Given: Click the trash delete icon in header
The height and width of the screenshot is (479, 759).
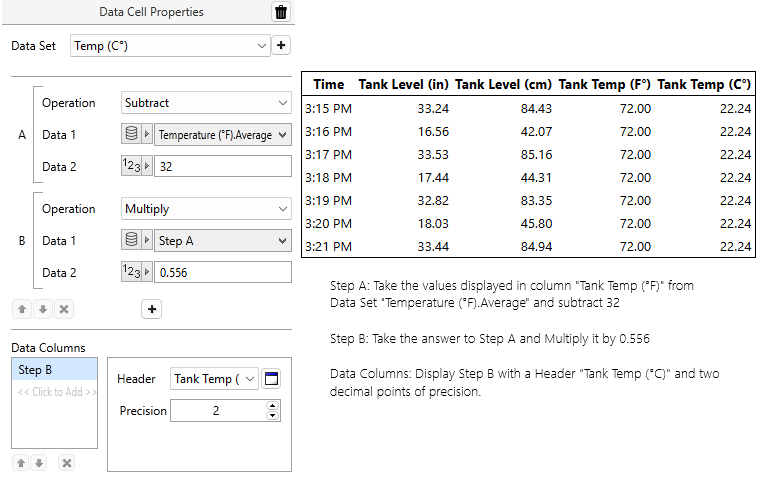Looking at the screenshot, I should [x=281, y=12].
